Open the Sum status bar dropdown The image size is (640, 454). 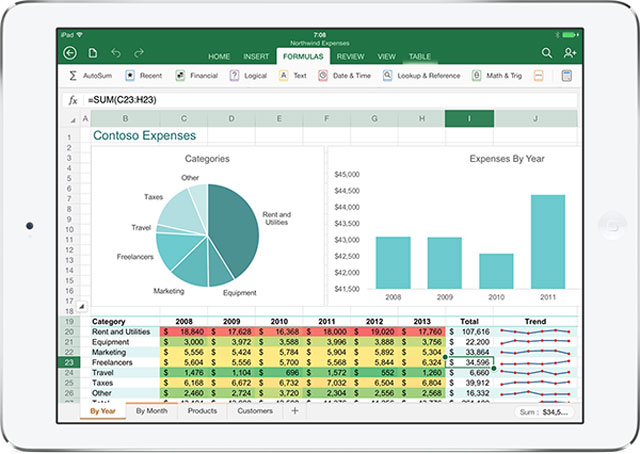[546, 412]
